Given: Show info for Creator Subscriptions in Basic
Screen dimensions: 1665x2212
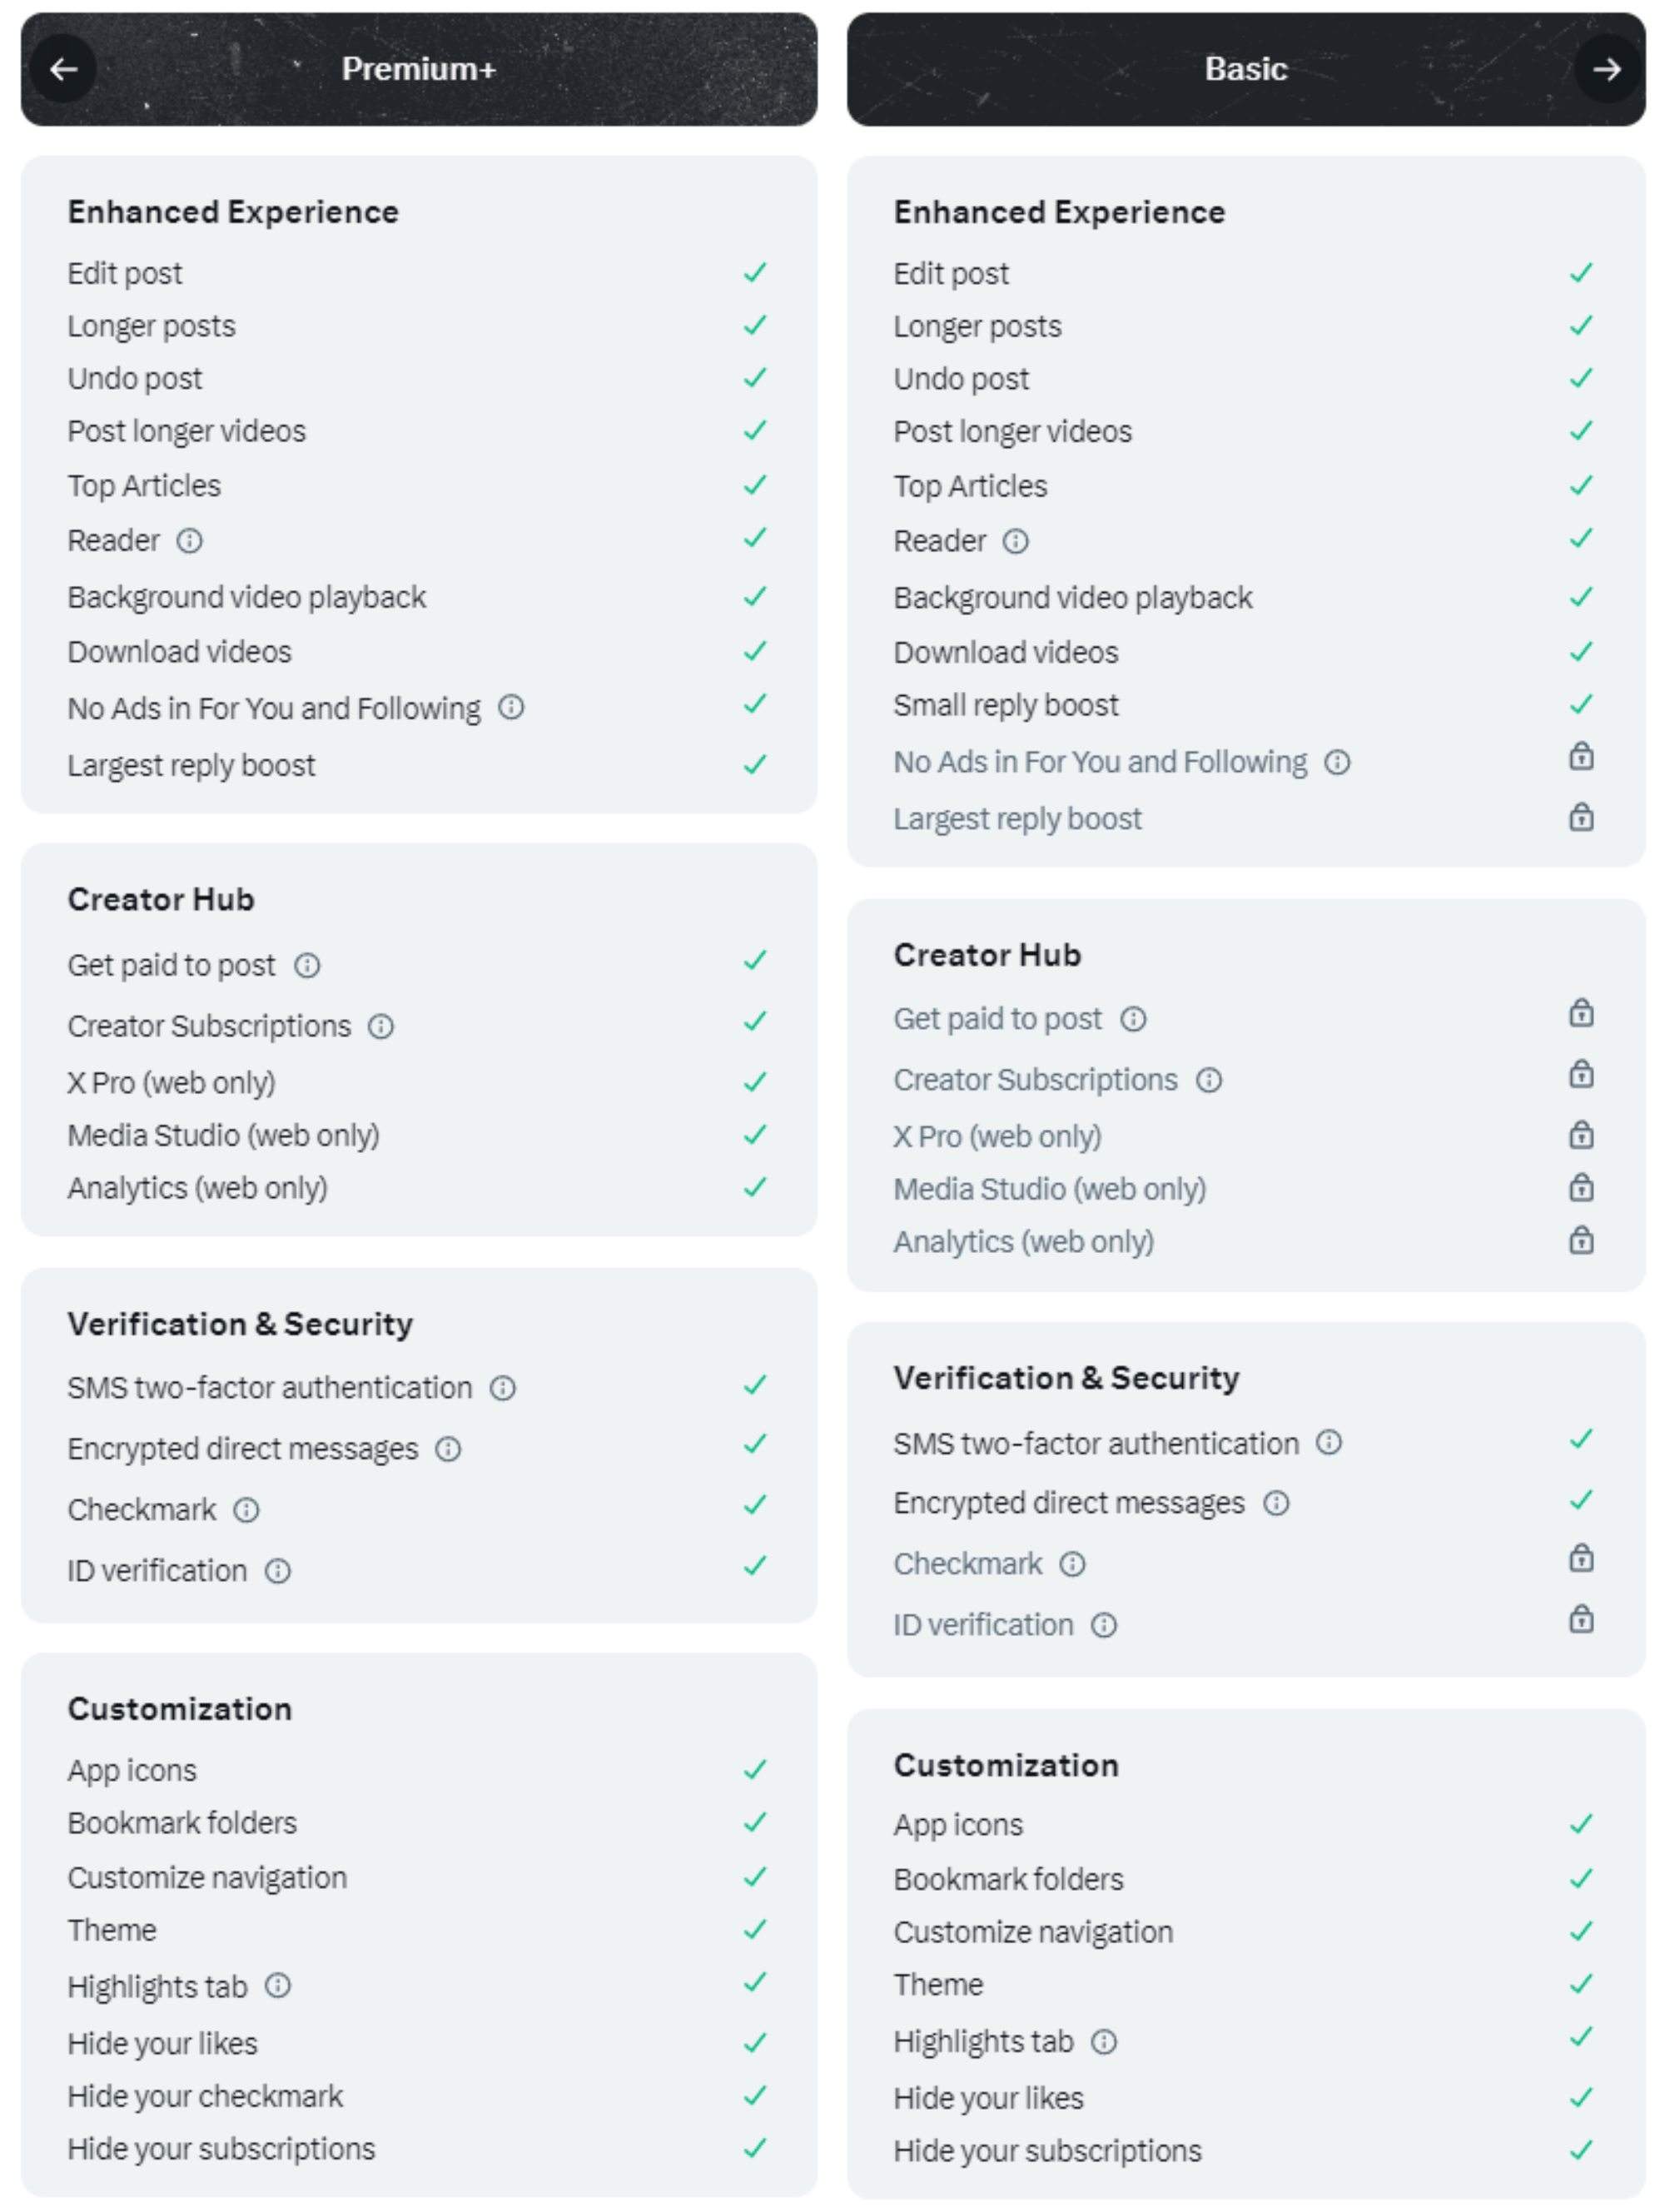Looking at the screenshot, I should [1209, 1080].
